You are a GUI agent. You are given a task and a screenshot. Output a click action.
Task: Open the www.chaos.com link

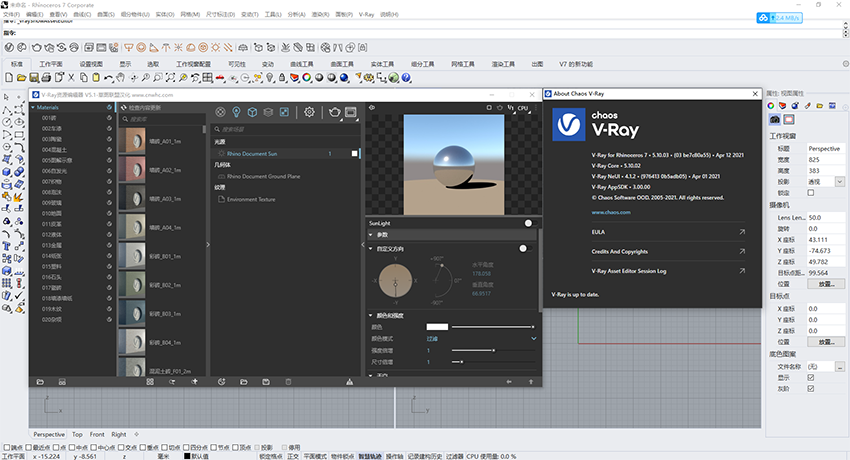tap(611, 212)
